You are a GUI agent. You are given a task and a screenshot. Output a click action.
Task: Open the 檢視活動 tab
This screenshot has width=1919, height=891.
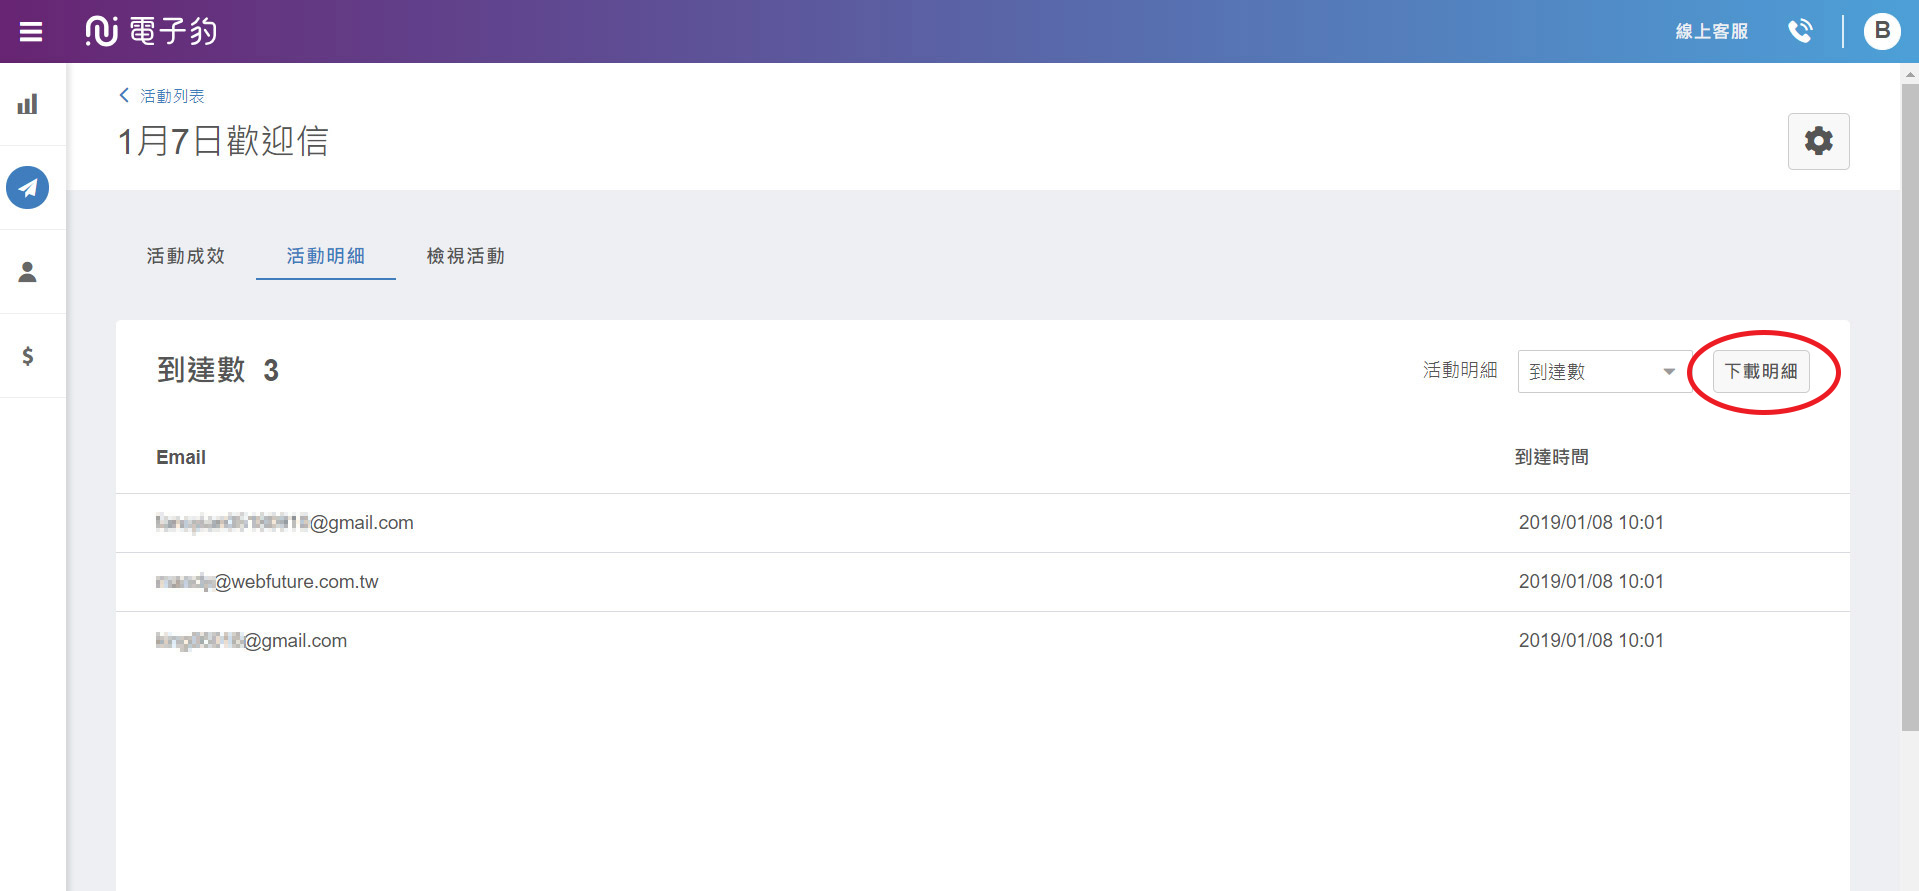point(466,256)
